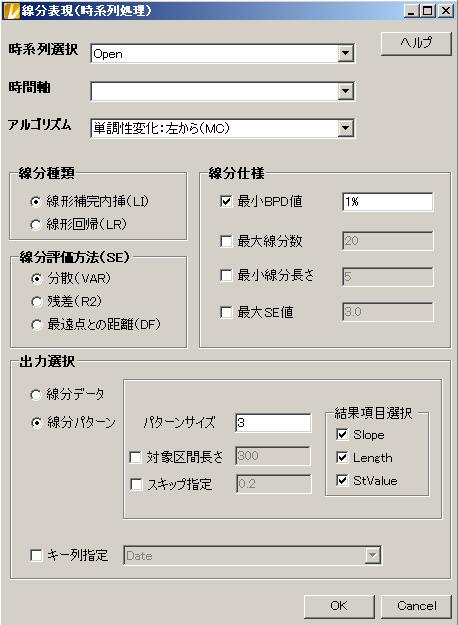Enable the 最大線分数 checkbox
The image size is (458, 625).
[x=226, y=241]
